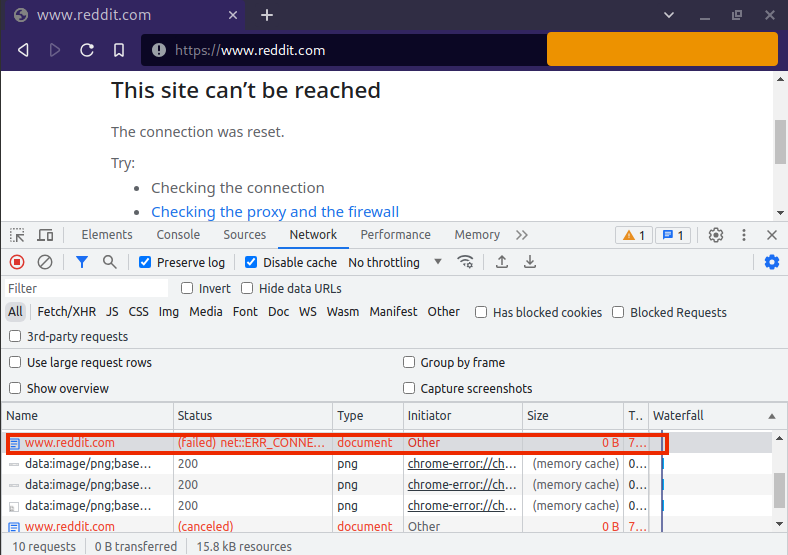Filter requests by Img type
The image size is (788, 555).
(169, 312)
